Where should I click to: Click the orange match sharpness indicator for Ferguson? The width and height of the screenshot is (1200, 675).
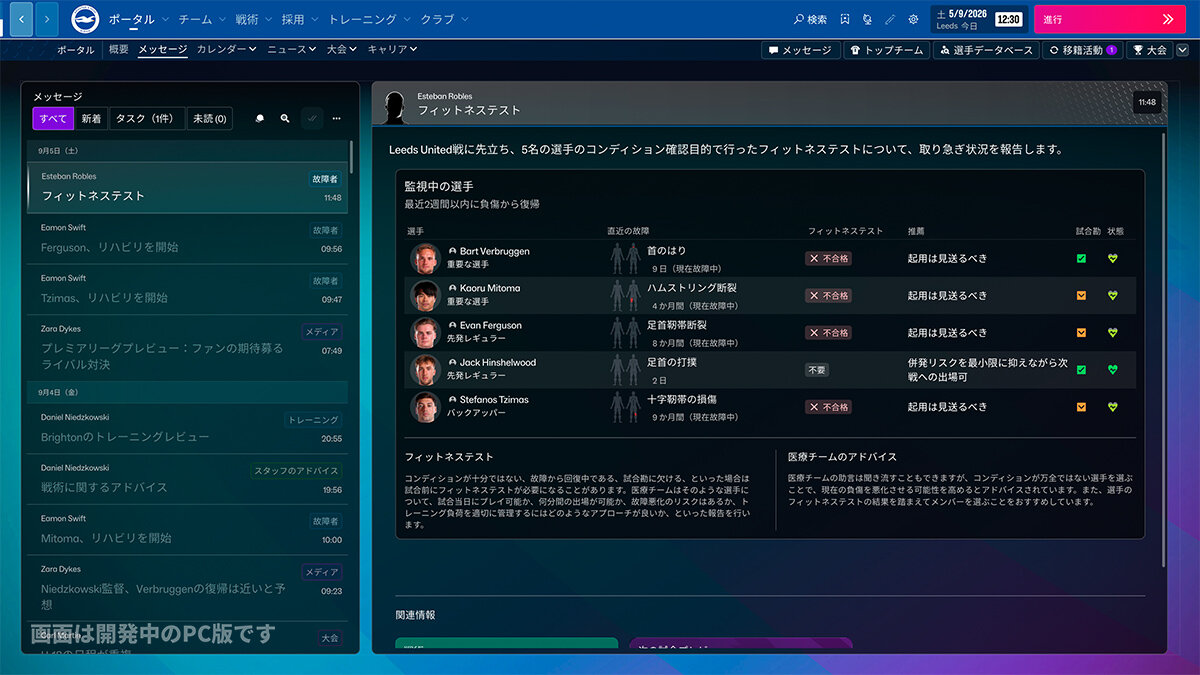point(1081,333)
